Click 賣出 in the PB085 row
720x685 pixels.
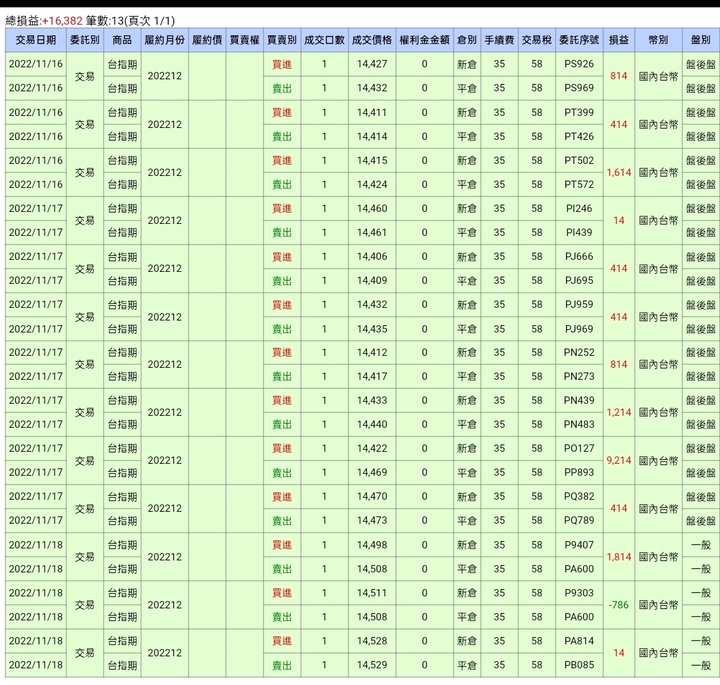(x=282, y=665)
